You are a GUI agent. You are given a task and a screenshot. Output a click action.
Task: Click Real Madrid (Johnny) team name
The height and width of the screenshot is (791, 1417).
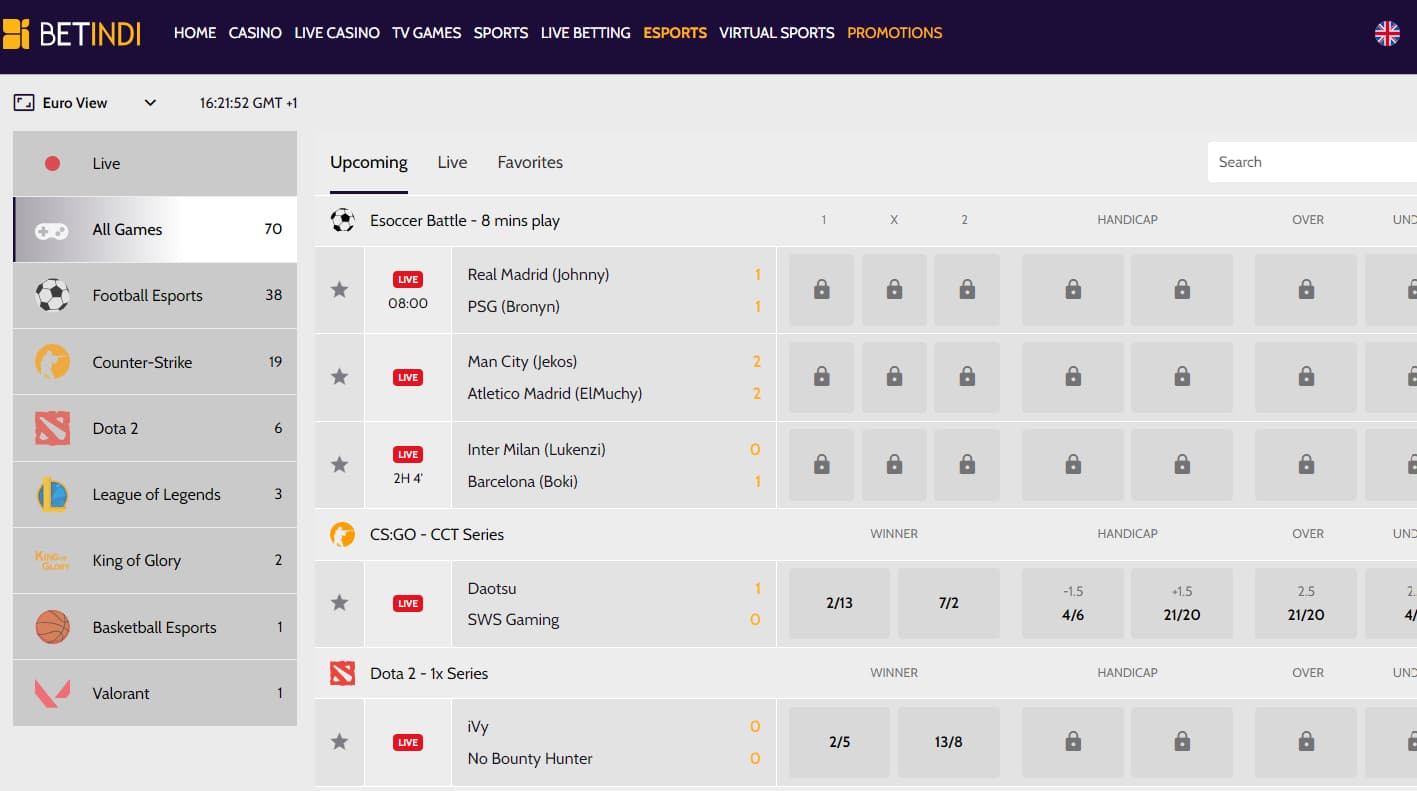[x=538, y=274]
